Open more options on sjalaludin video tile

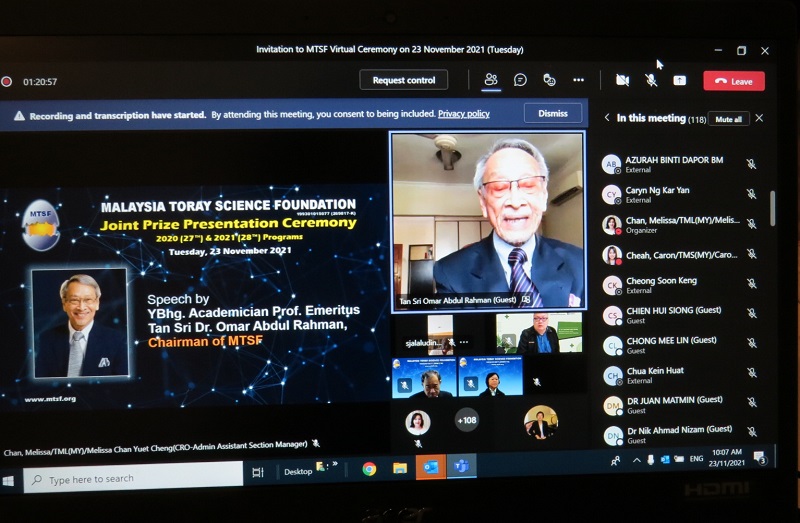(x=464, y=342)
